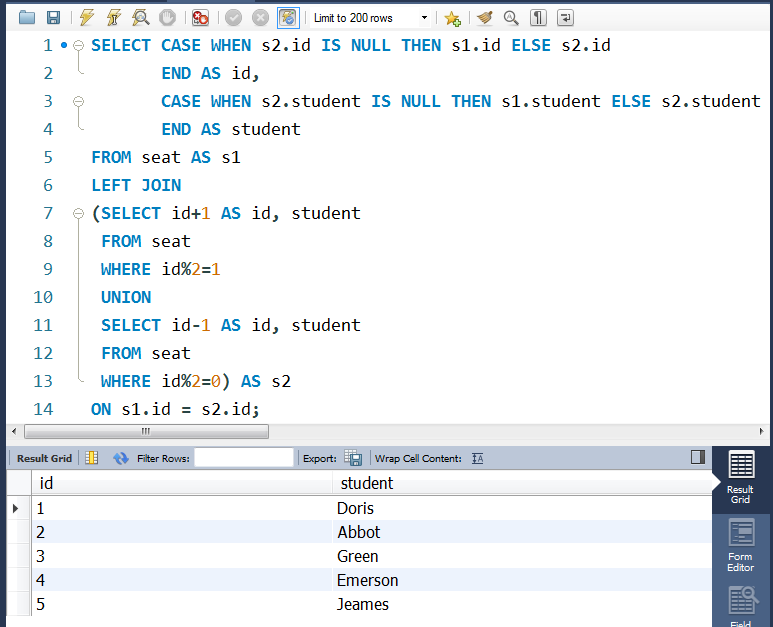The image size is (773, 627).
Task: Execute the SQL query with lightning bolt
Action: pyautogui.click(x=87, y=18)
